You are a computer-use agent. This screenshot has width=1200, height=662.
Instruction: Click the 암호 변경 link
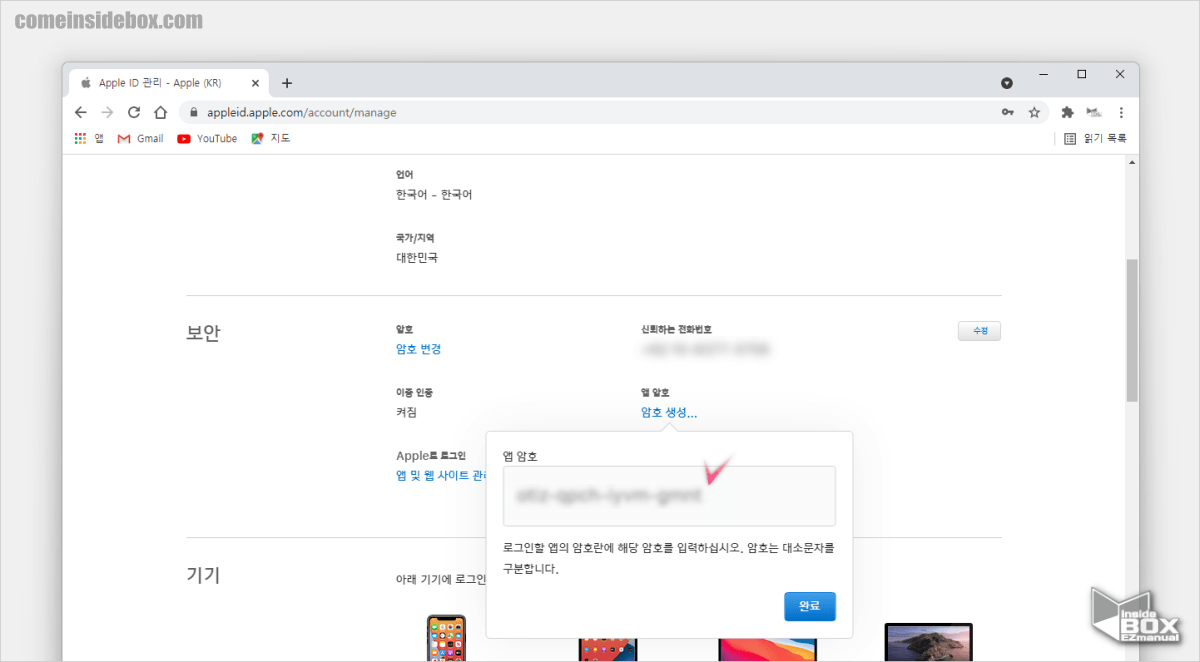point(418,349)
